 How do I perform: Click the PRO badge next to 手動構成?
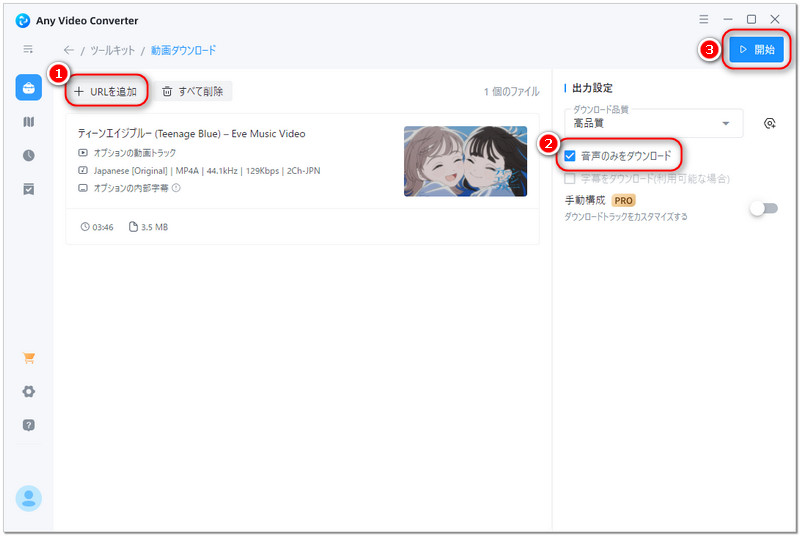623,201
